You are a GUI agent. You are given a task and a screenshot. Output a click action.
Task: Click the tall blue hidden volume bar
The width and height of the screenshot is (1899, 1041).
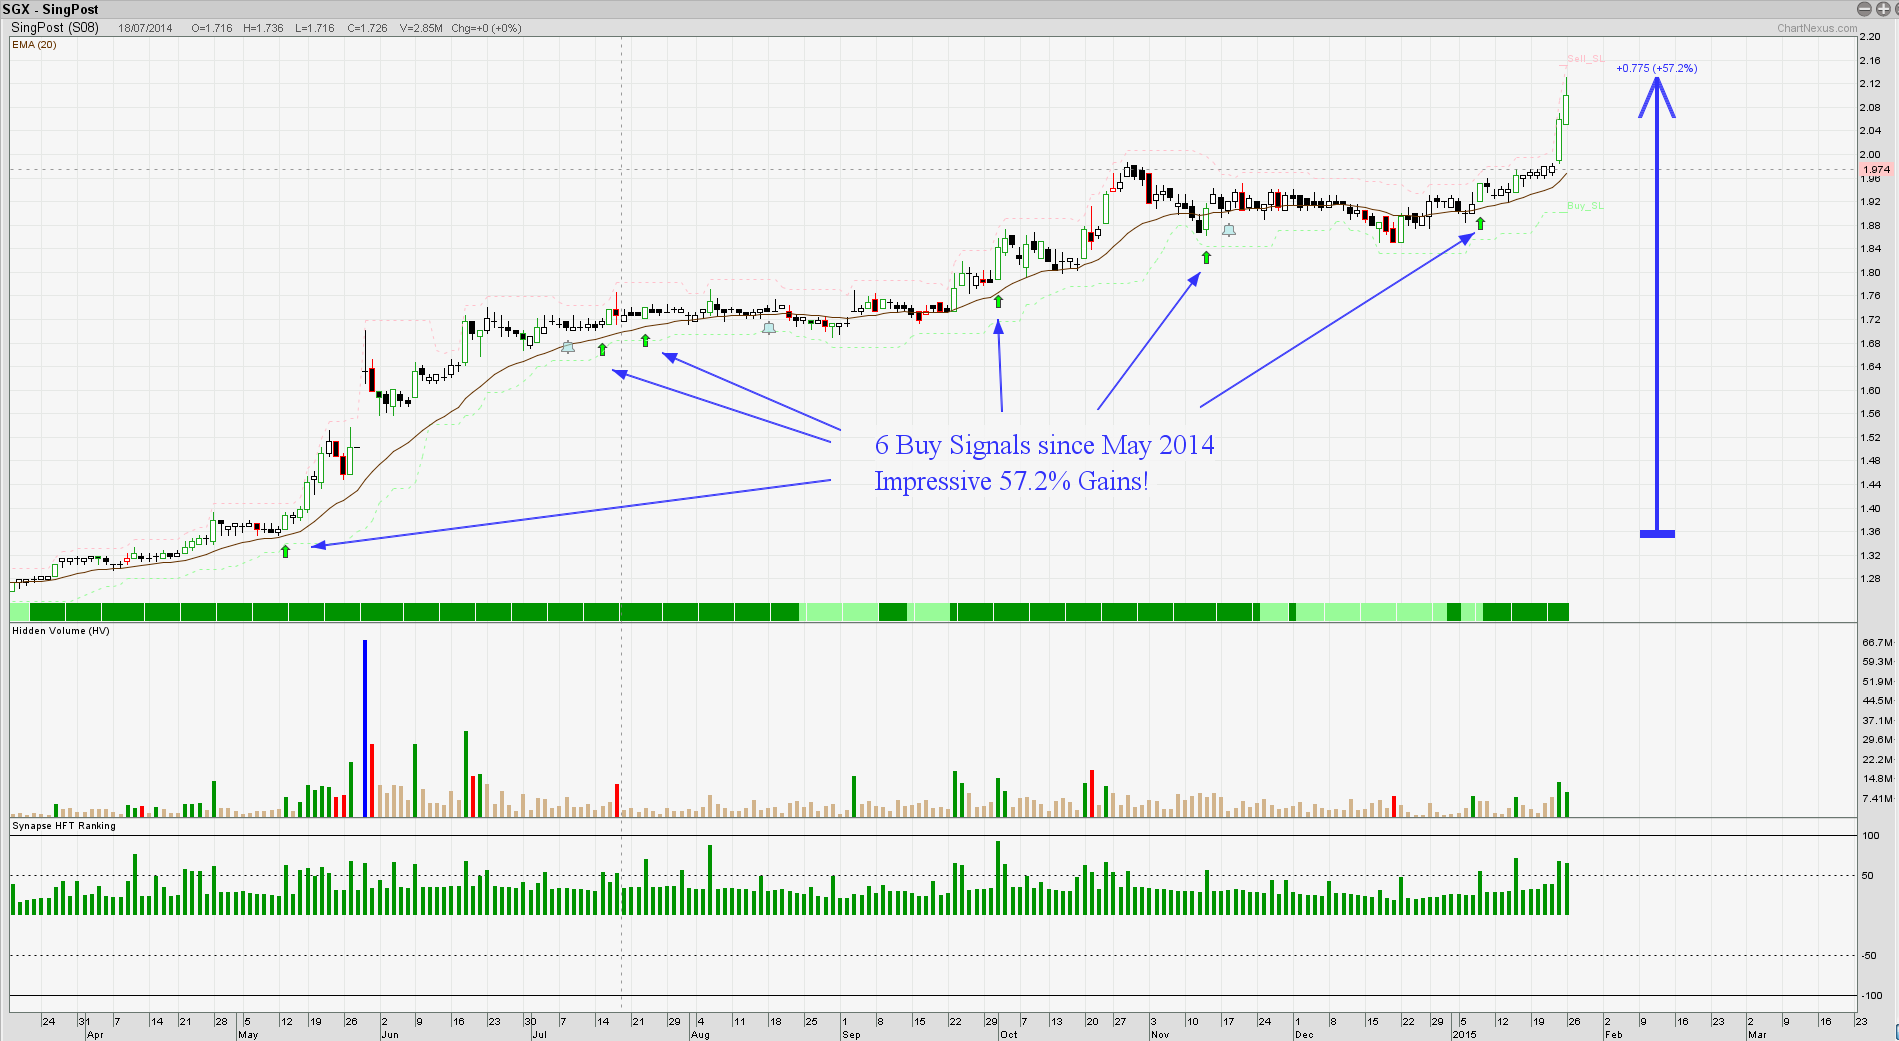pyautogui.click(x=365, y=728)
